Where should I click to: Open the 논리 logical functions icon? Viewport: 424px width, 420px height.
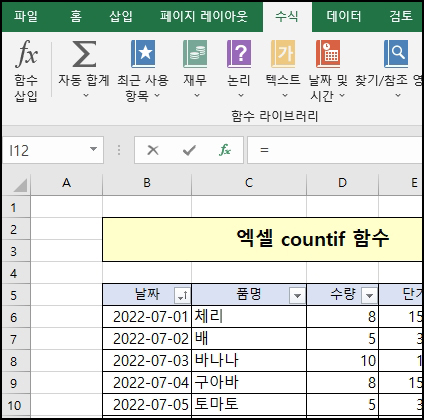pos(239,54)
